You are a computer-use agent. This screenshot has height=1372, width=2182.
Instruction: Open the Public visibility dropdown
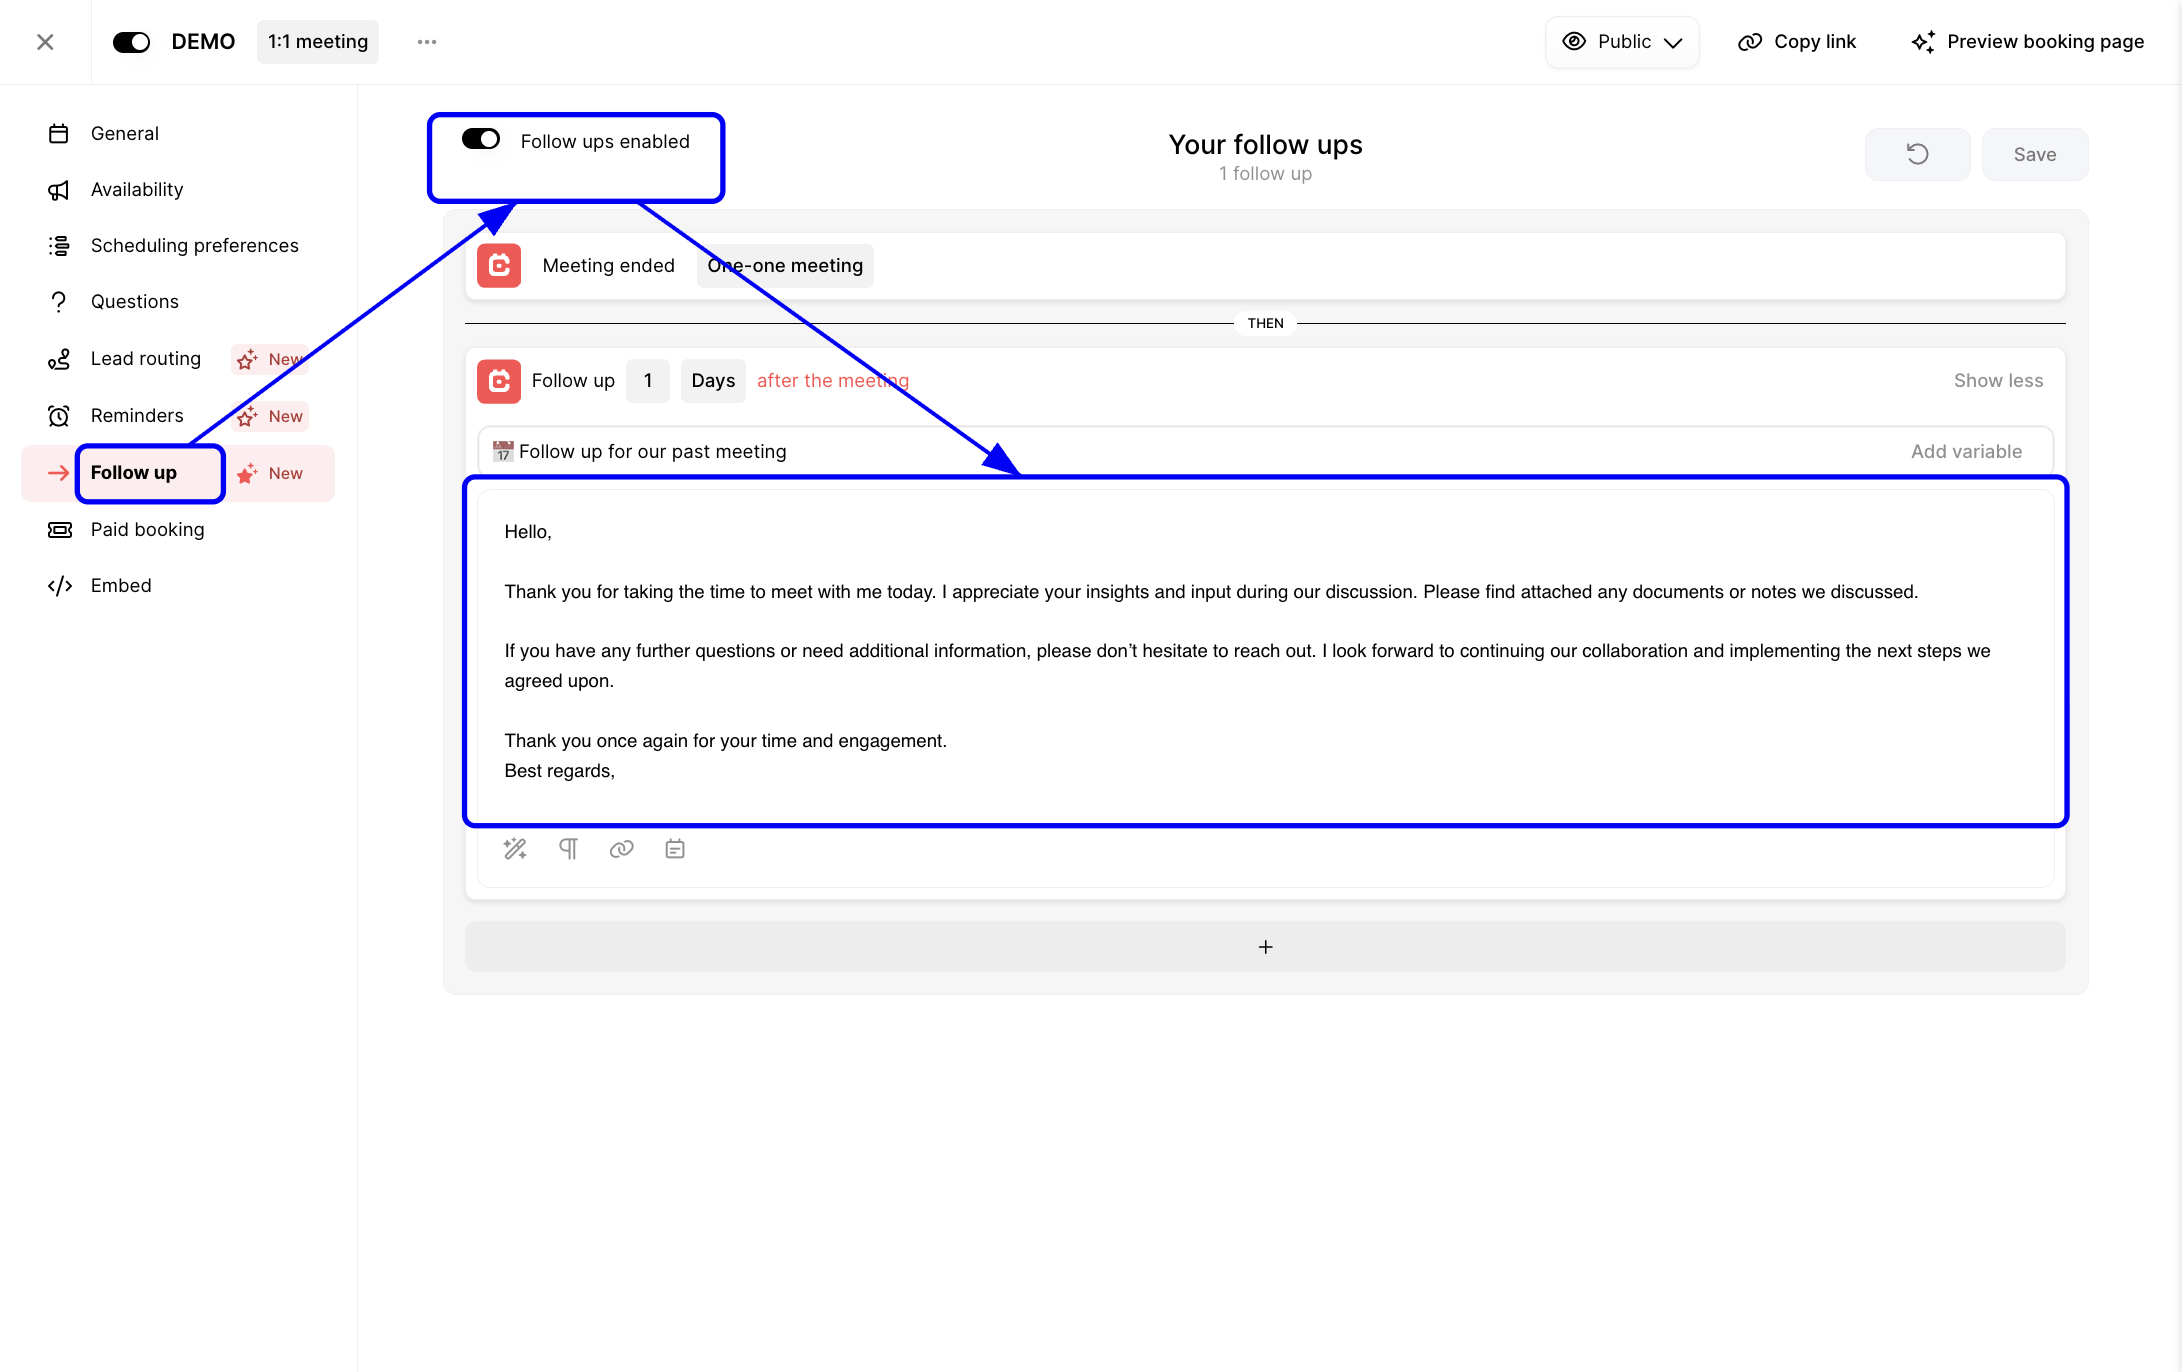pos(1621,42)
